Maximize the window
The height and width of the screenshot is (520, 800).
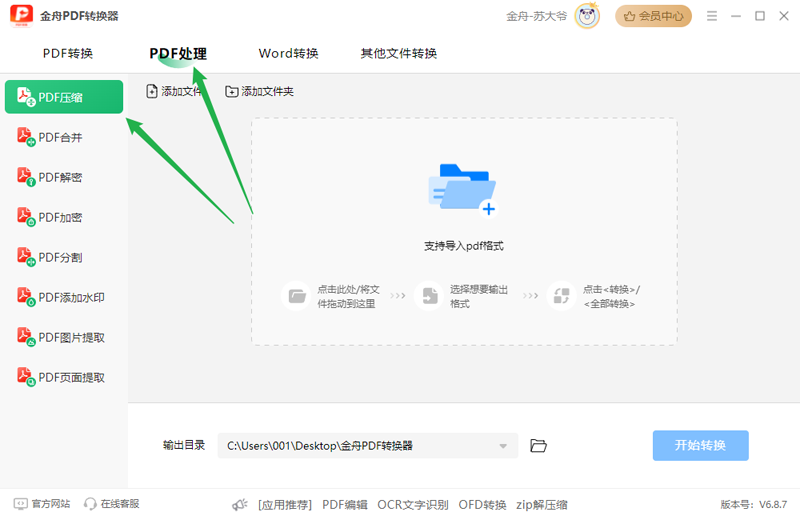coord(760,16)
